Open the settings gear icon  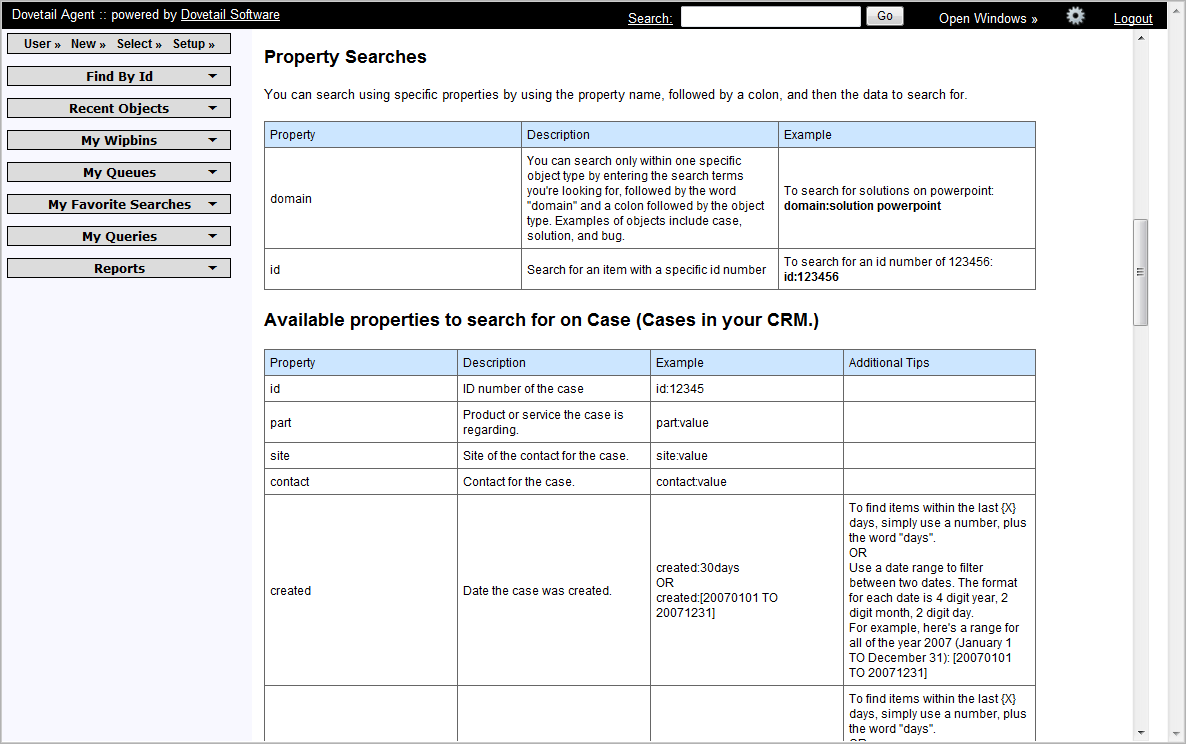pyautogui.click(x=1075, y=16)
